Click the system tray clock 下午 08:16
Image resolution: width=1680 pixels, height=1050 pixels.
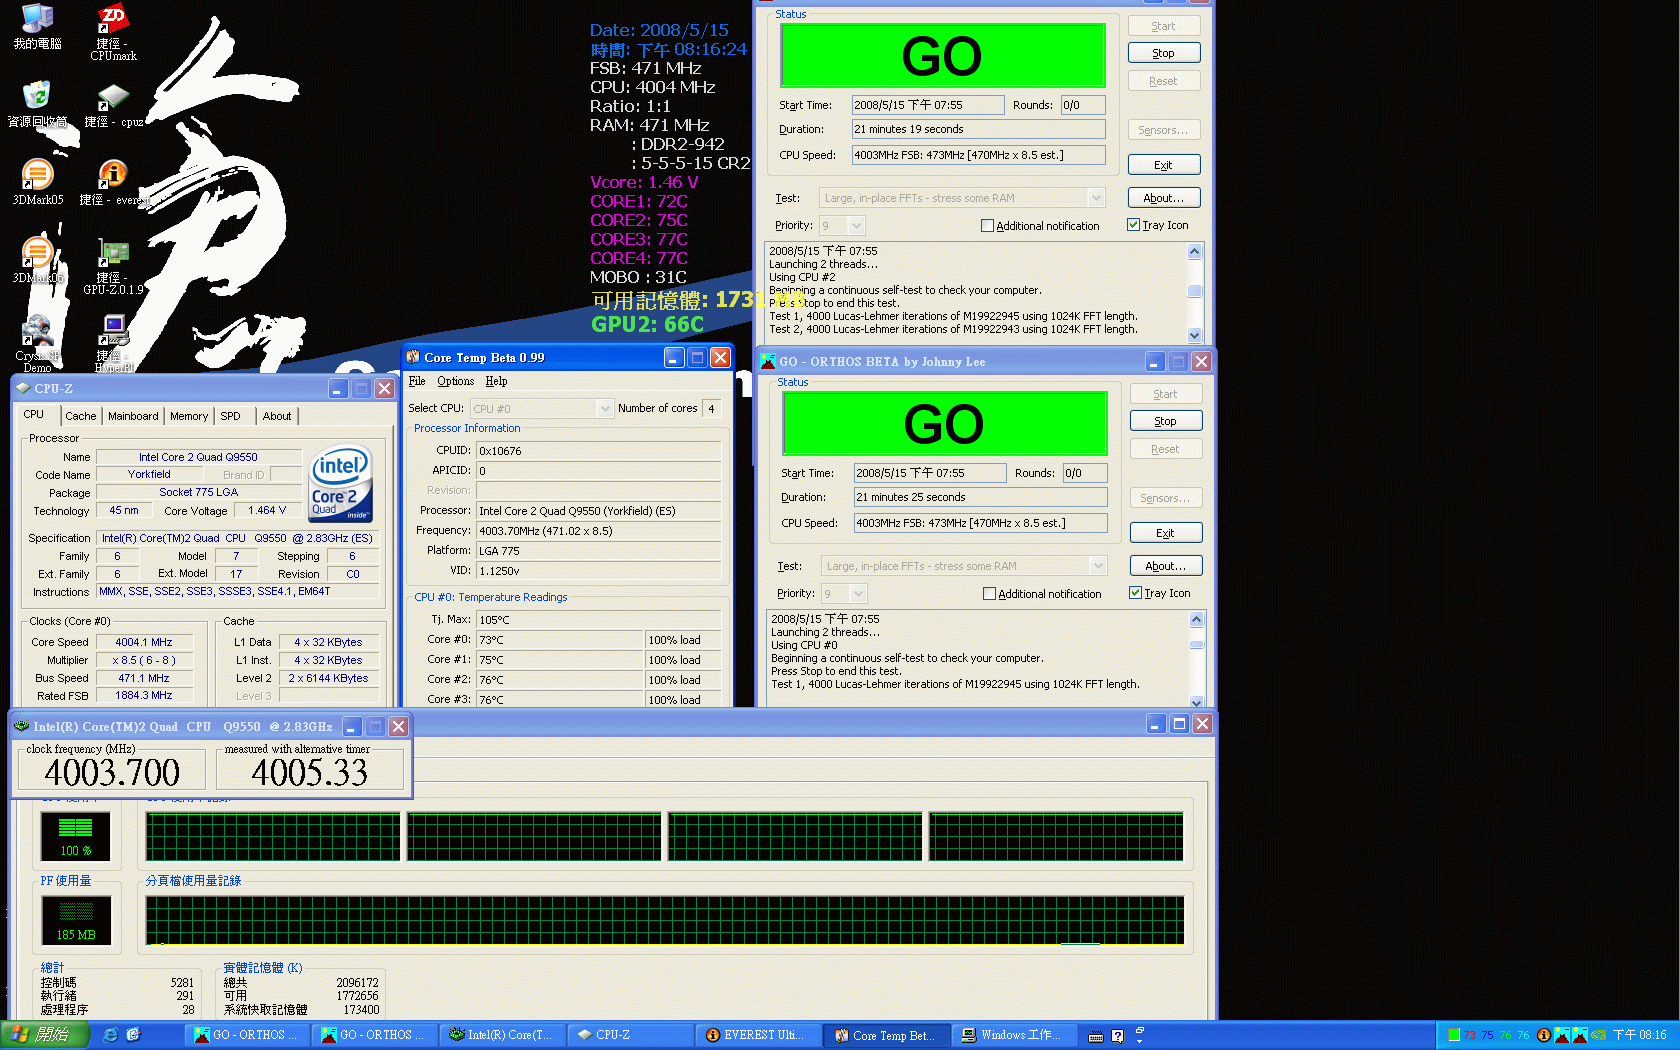1639,1035
